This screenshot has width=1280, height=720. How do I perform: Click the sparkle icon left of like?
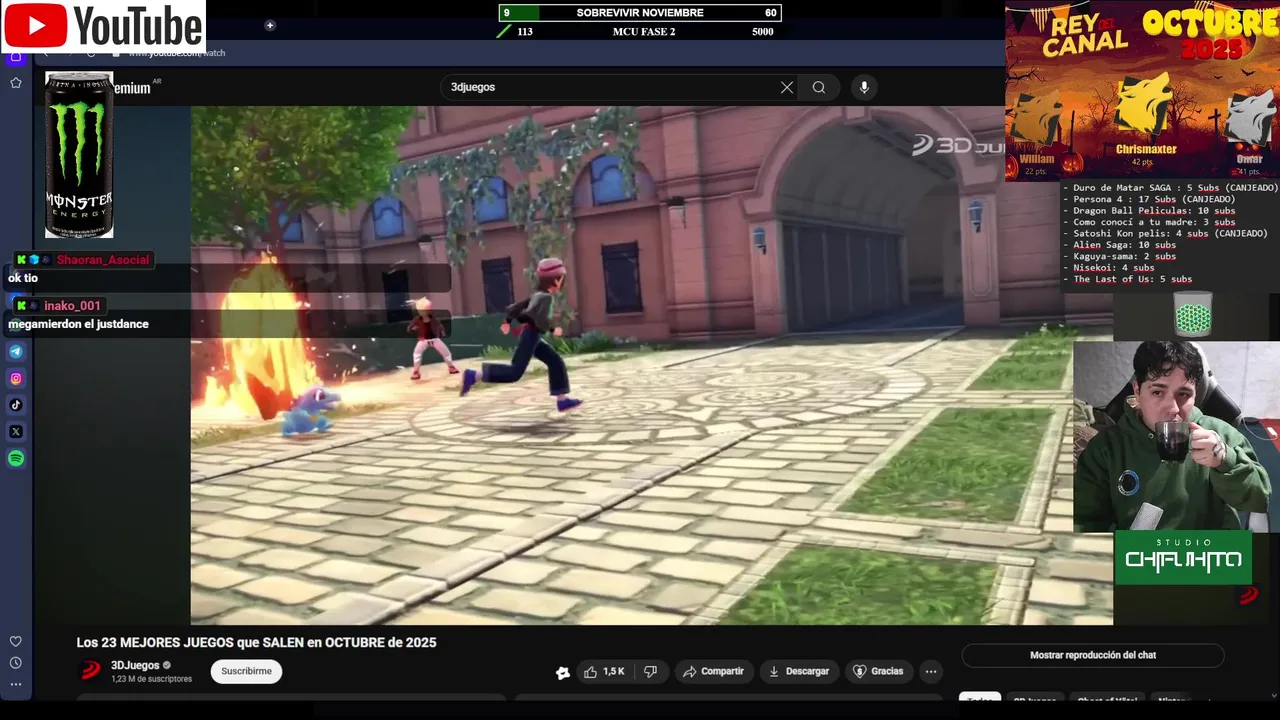tap(563, 673)
